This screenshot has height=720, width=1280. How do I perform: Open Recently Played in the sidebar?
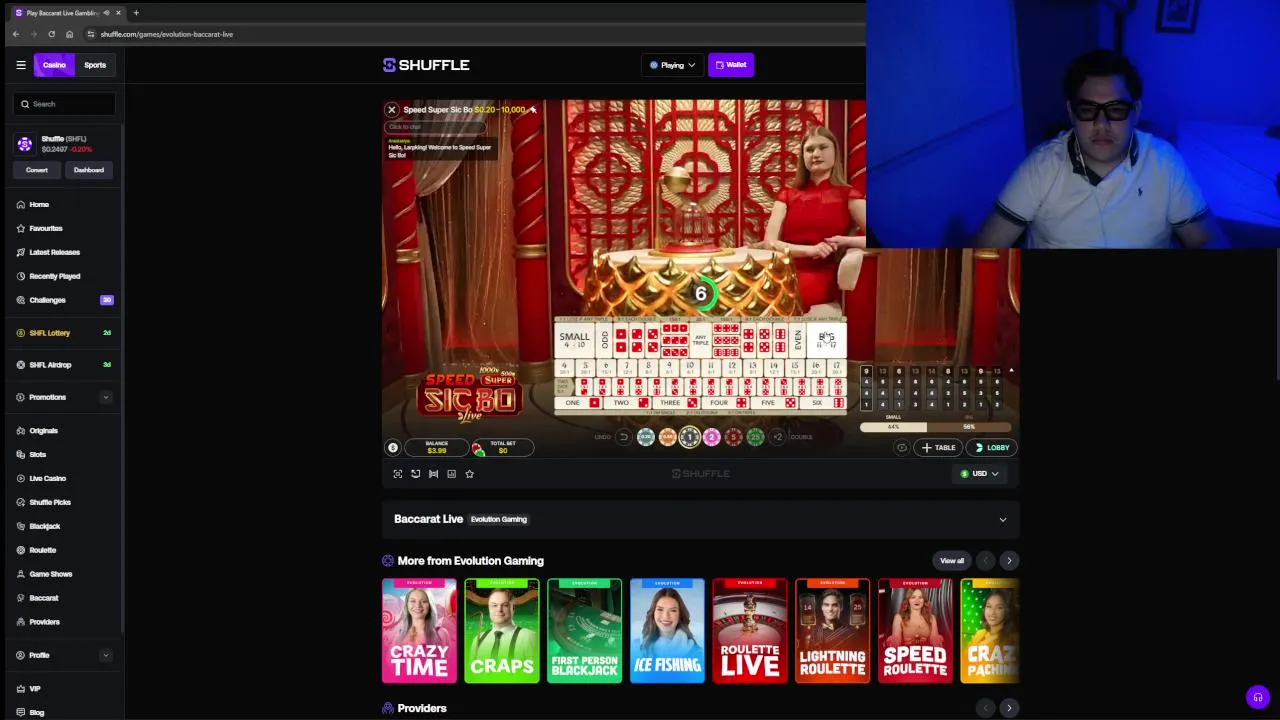click(x=54, y=276)
